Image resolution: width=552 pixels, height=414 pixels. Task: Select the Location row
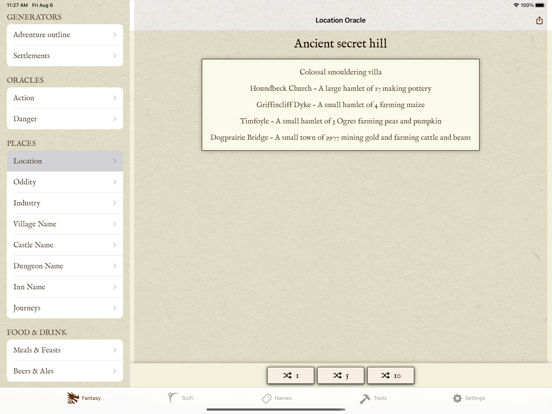[x=65, y=161]
